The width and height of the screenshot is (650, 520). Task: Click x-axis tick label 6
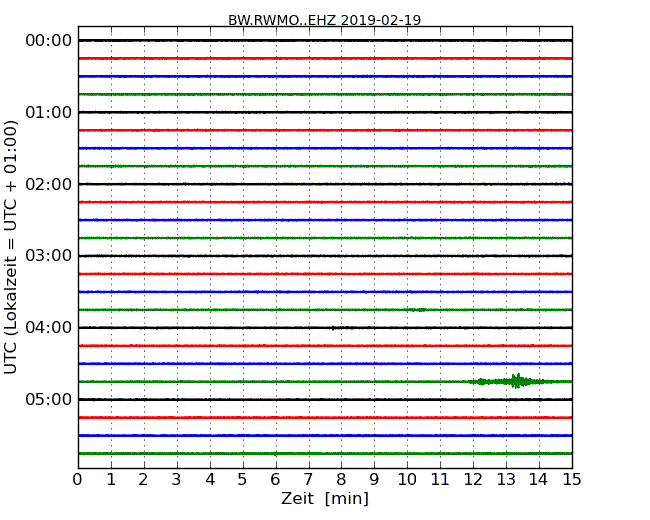(275, 479)
